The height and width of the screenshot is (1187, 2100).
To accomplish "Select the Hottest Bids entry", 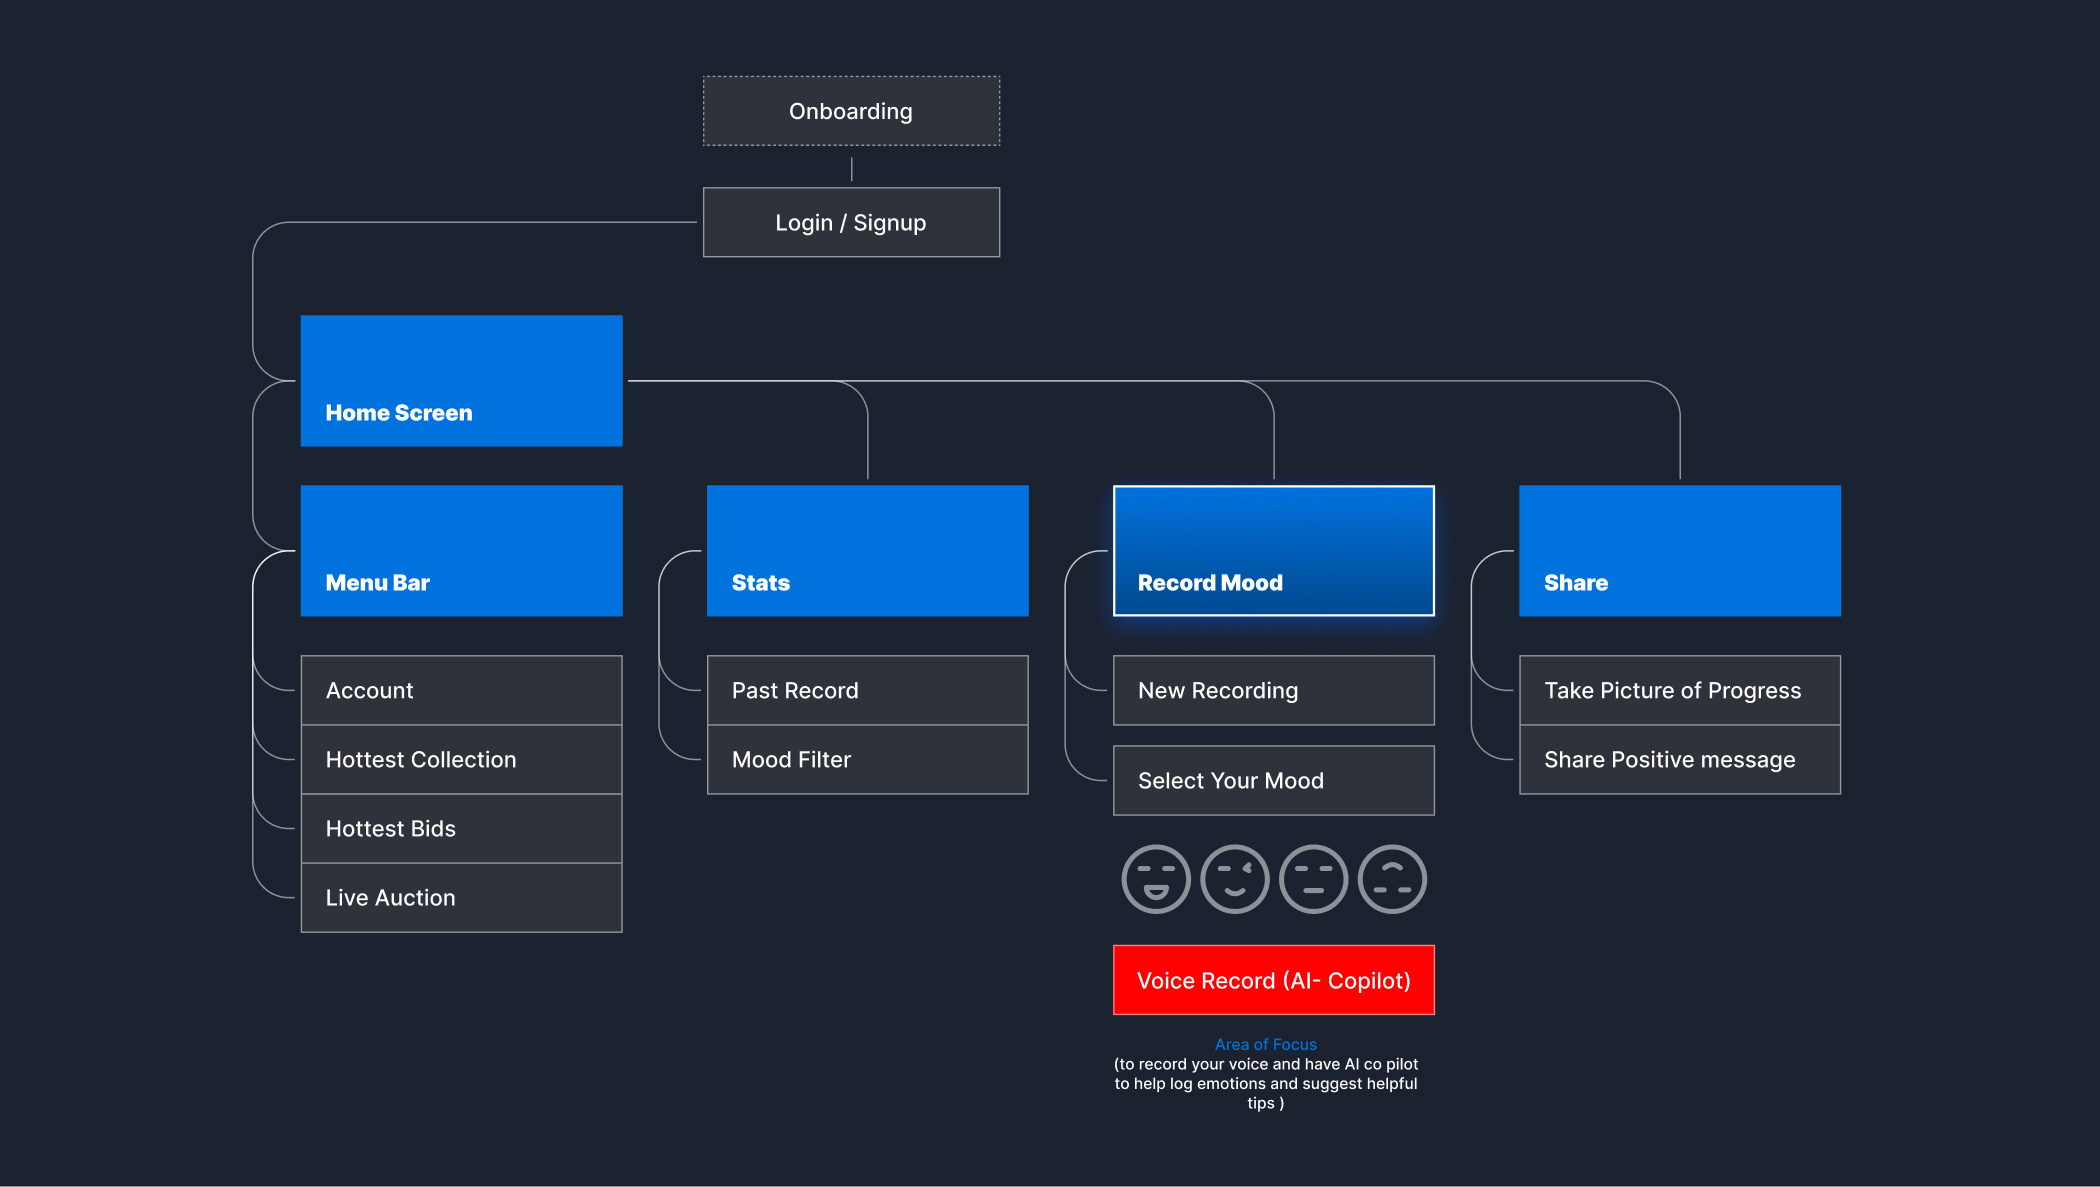I will (461, 828).
